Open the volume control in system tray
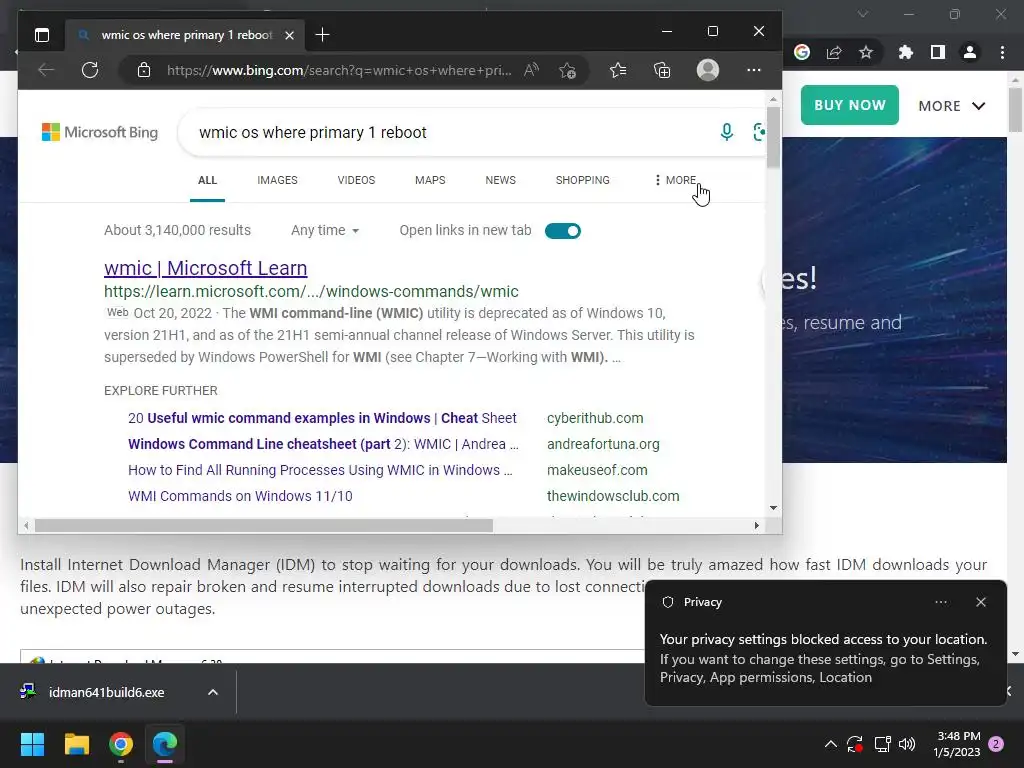Viewport: 1024px width, 768px height. pos(907,744)
